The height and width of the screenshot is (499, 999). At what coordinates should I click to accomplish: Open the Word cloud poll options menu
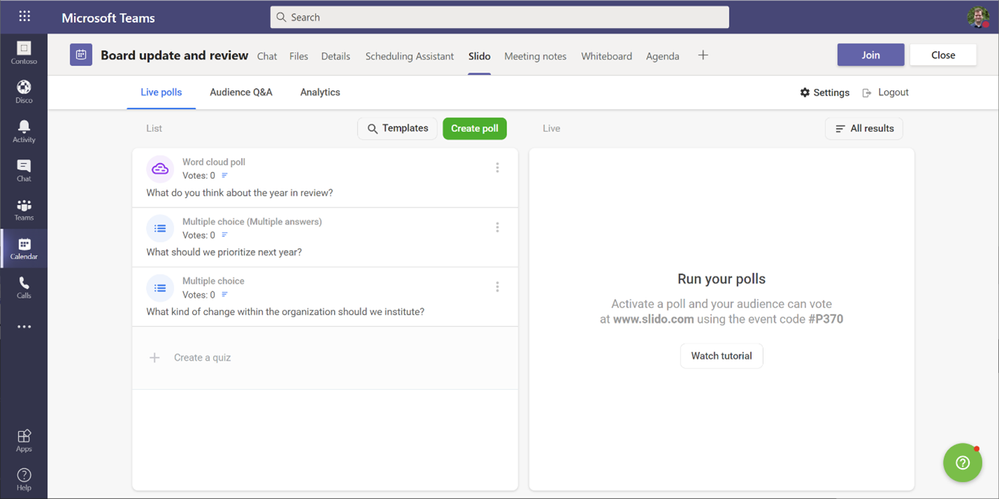498,168
